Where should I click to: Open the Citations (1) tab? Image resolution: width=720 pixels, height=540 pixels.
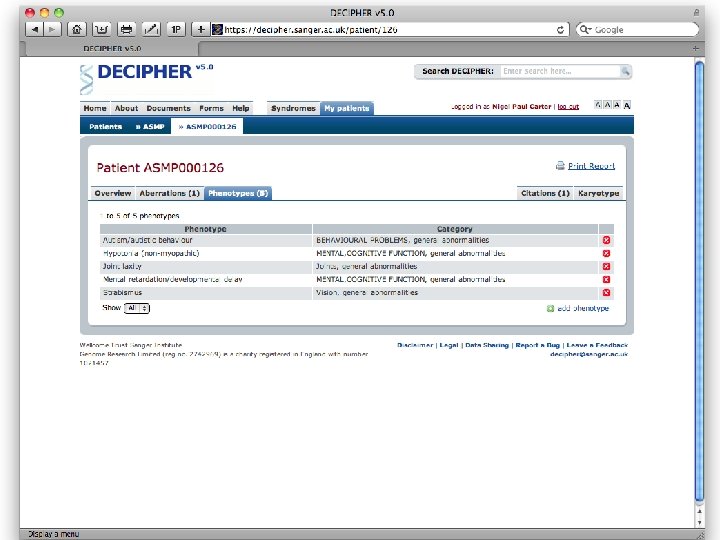pos(545,193)
